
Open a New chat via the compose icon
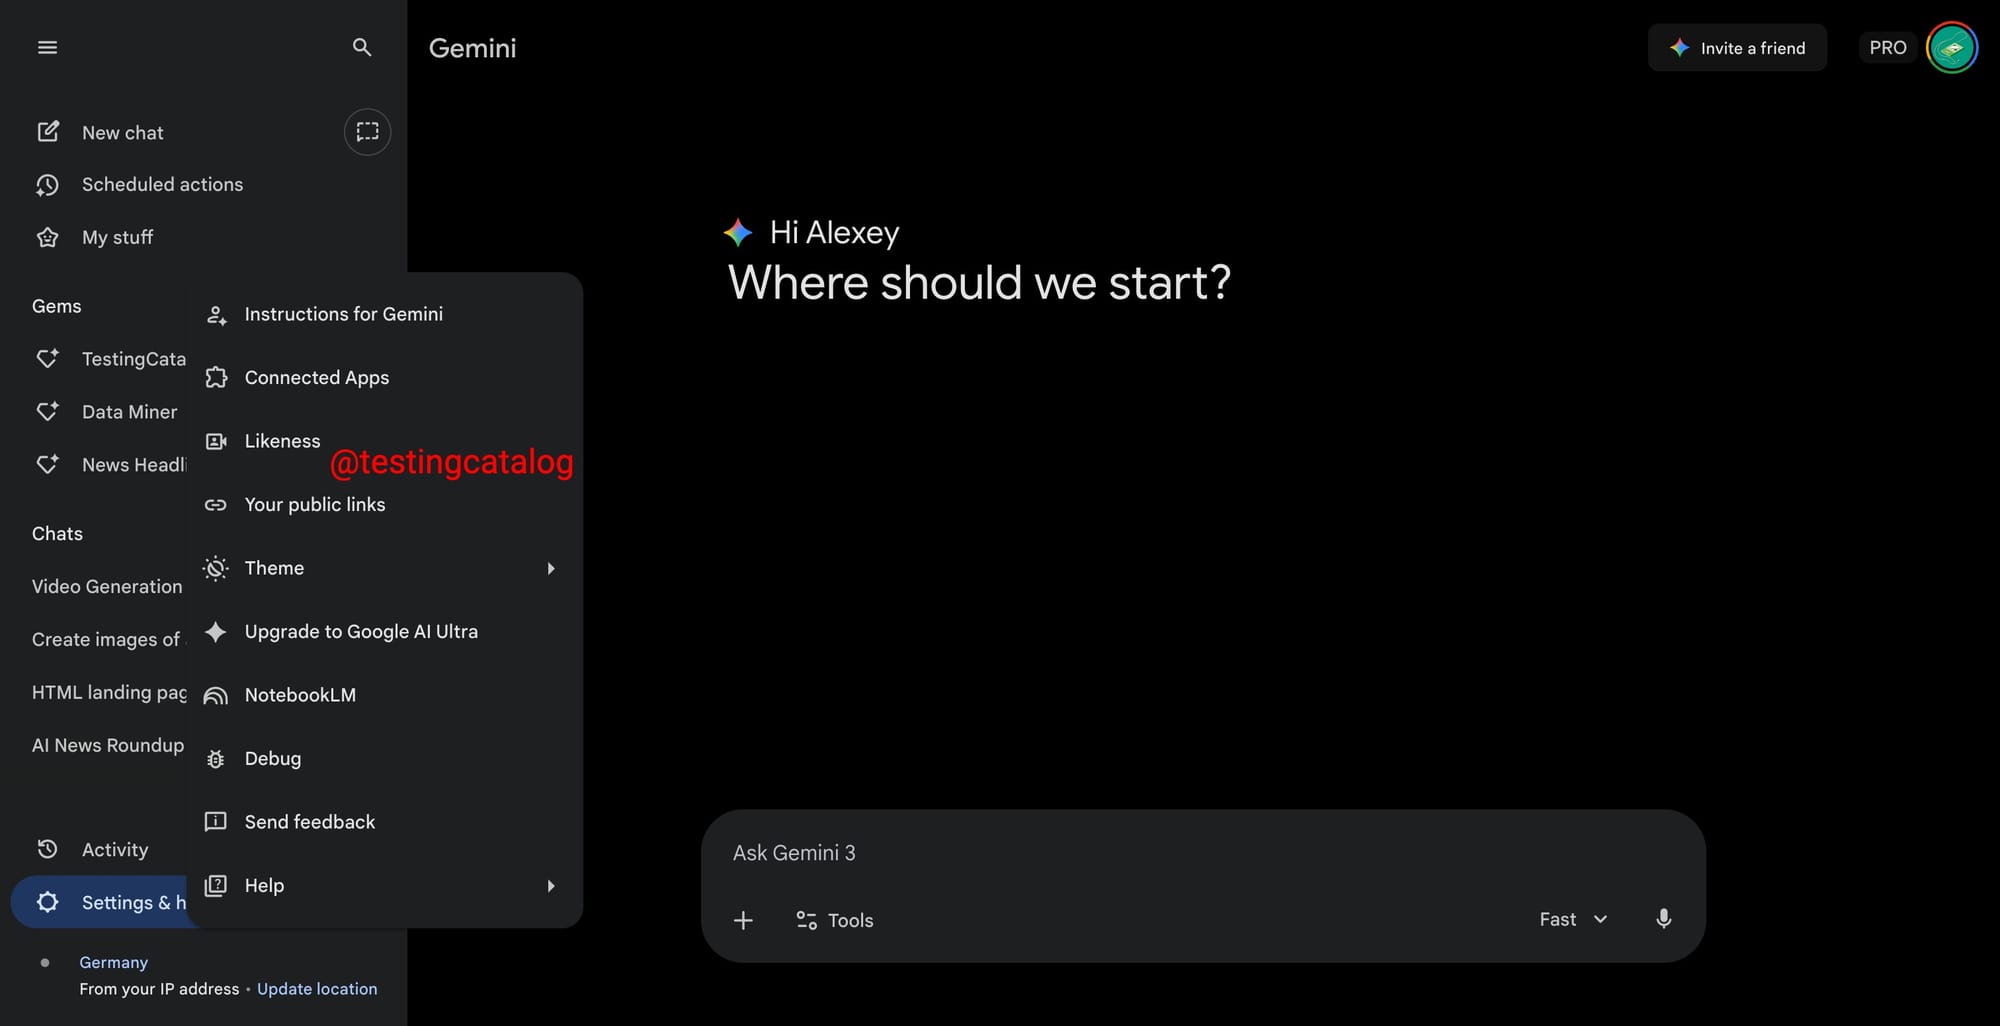[x=123, y=131]
